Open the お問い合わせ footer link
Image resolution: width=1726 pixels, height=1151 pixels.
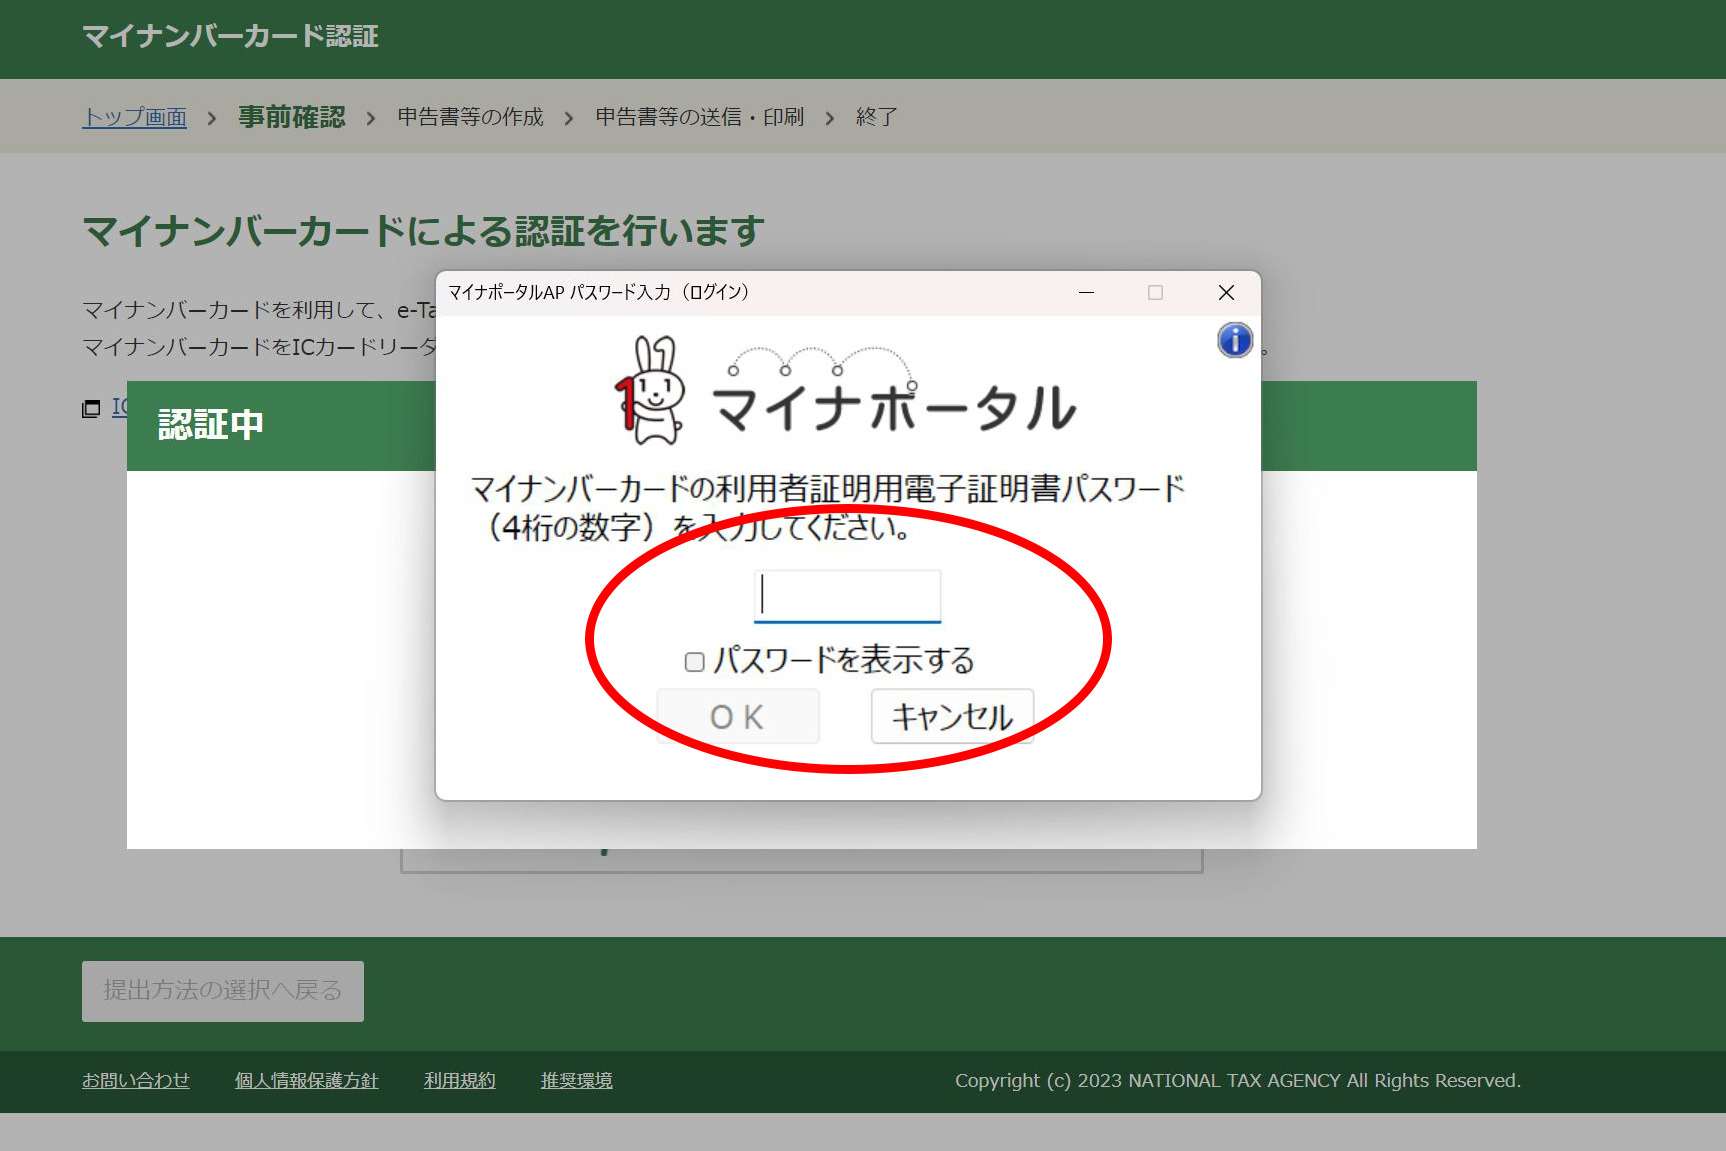pyautogui.click(x=136, y=1081)
